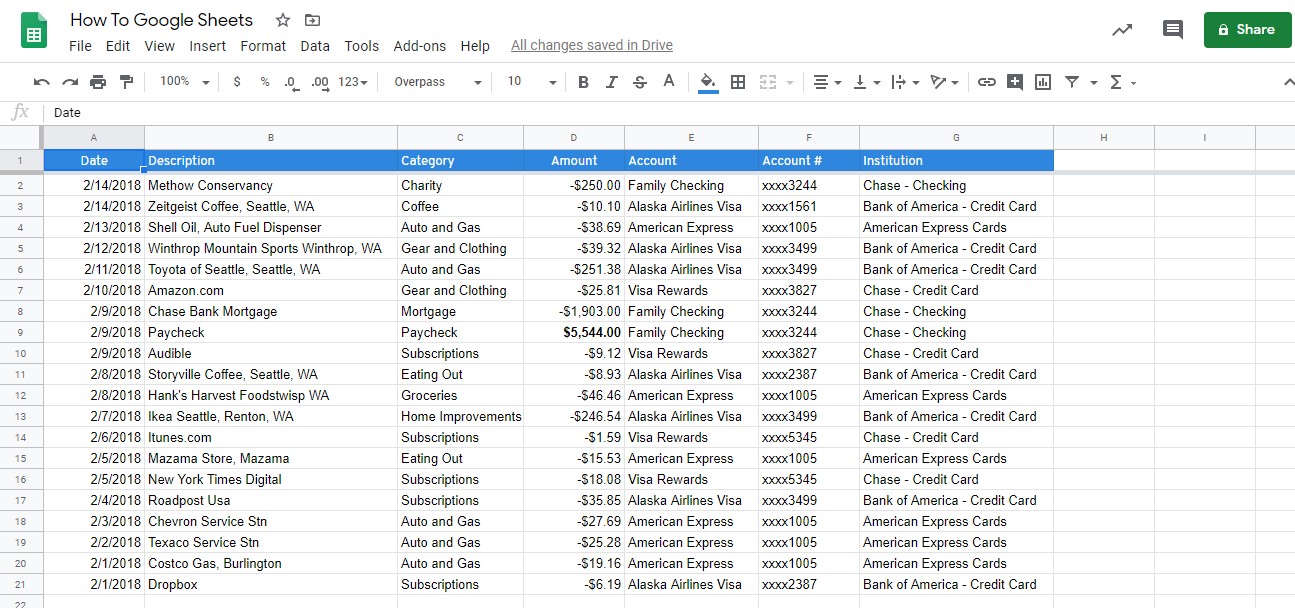Click the Create a filter icon
The height and width of the screenshot is (608, 1295).
pyautogui.click(x=1072, y=82)
